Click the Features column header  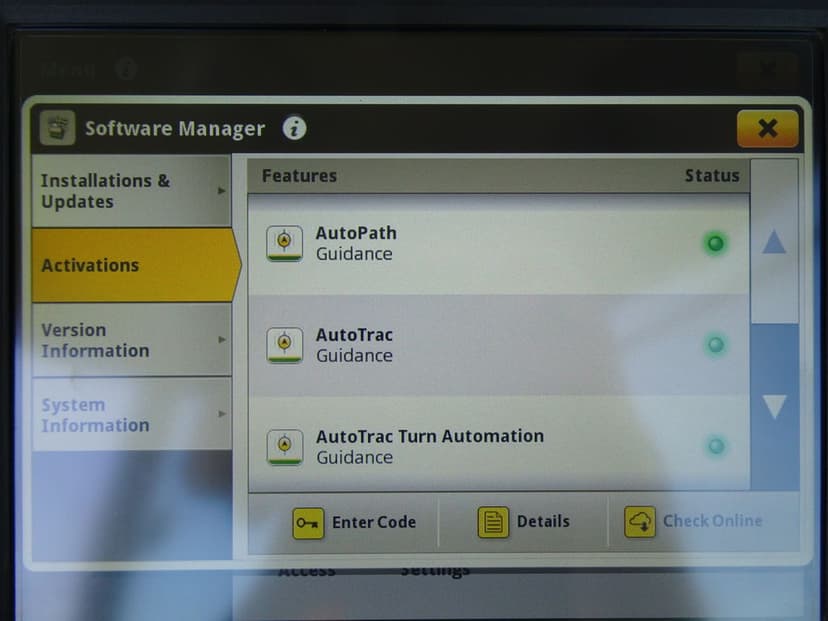299,176
